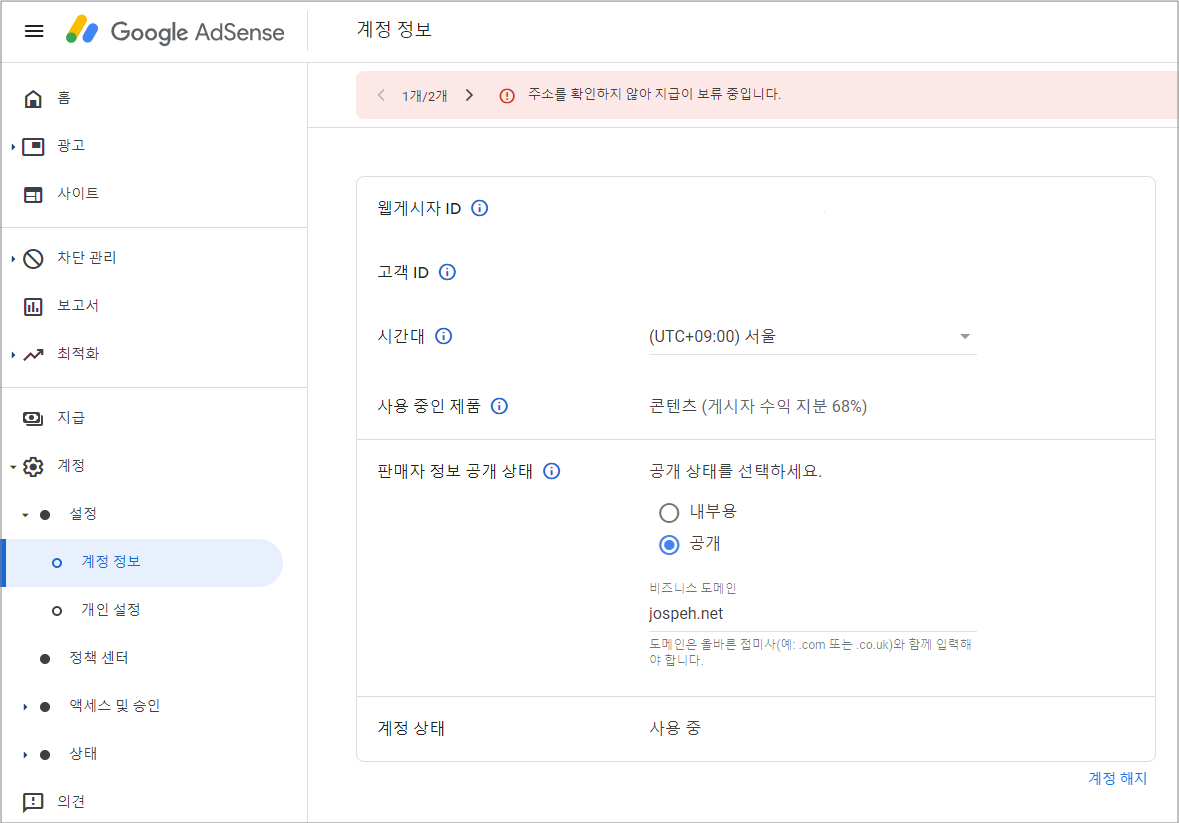Image resolution: width=1179 pixels, height=823 pixels.
Task: Click the Reports (보고서) chart icon
Action: click(x=33, y=306)
